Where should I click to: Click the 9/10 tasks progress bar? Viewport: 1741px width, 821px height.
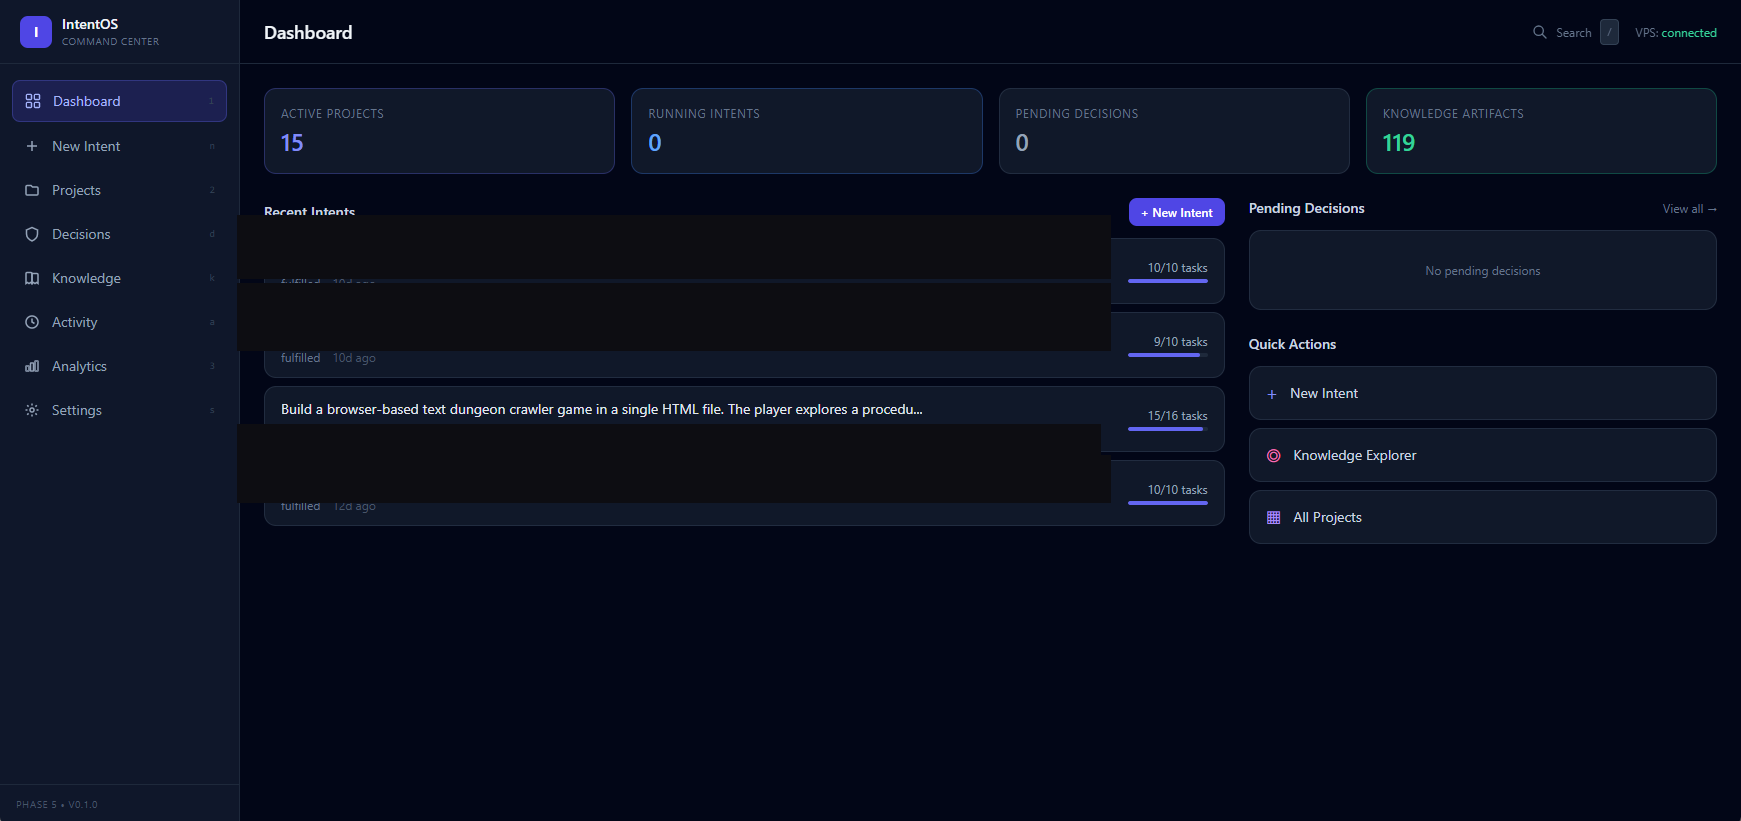coord(1167,355)
